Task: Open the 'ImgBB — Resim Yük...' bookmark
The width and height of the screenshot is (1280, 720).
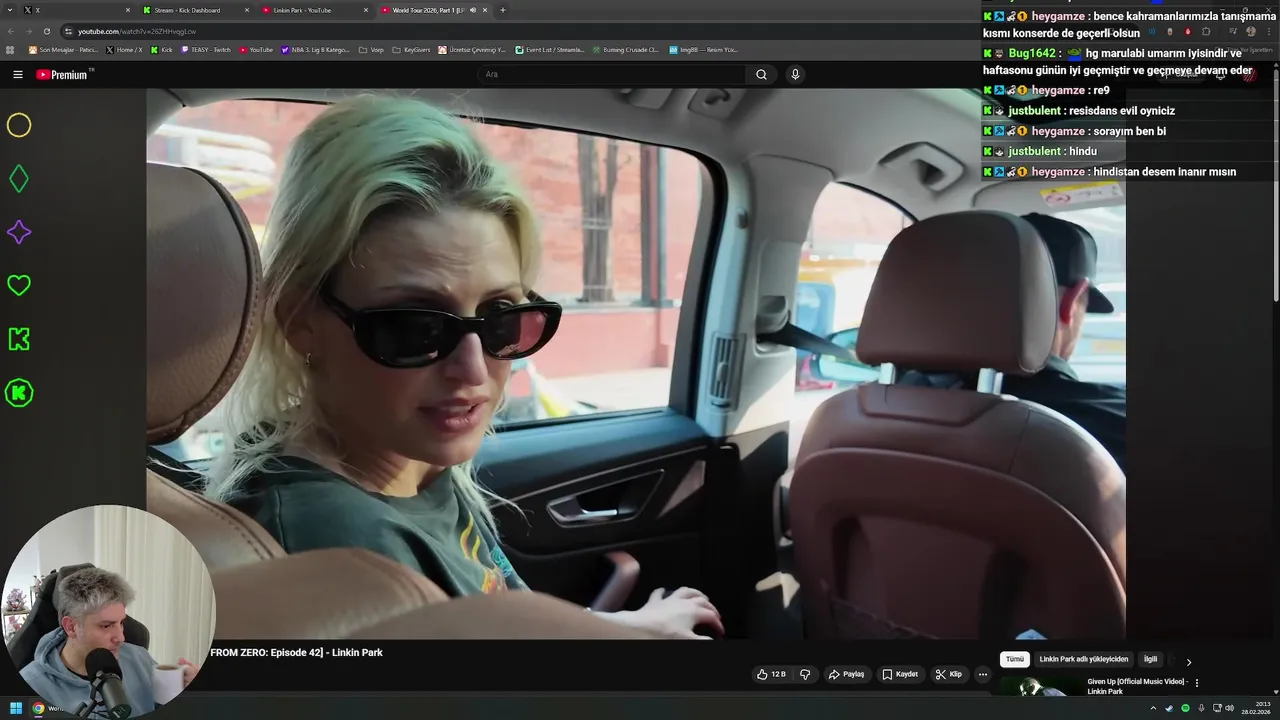Action: (703, 50)
